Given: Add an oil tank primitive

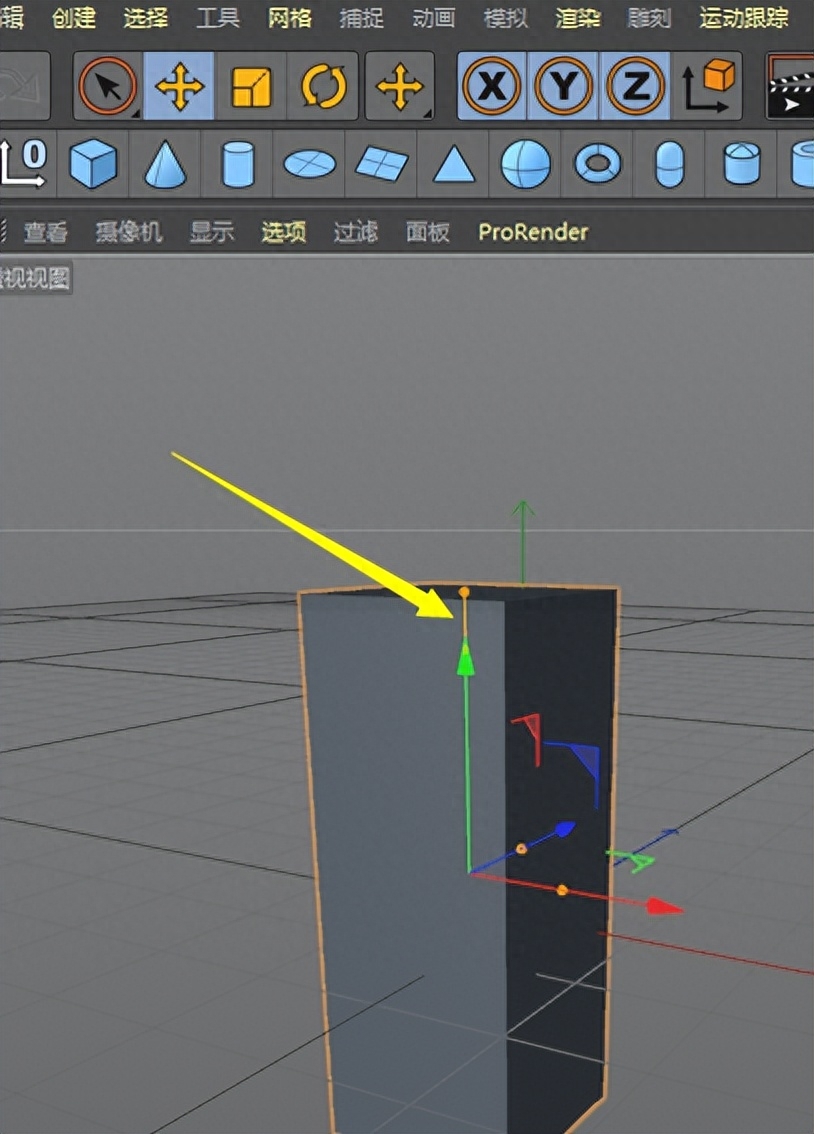Looking at the screenshot, I should [x=742, y=164].
